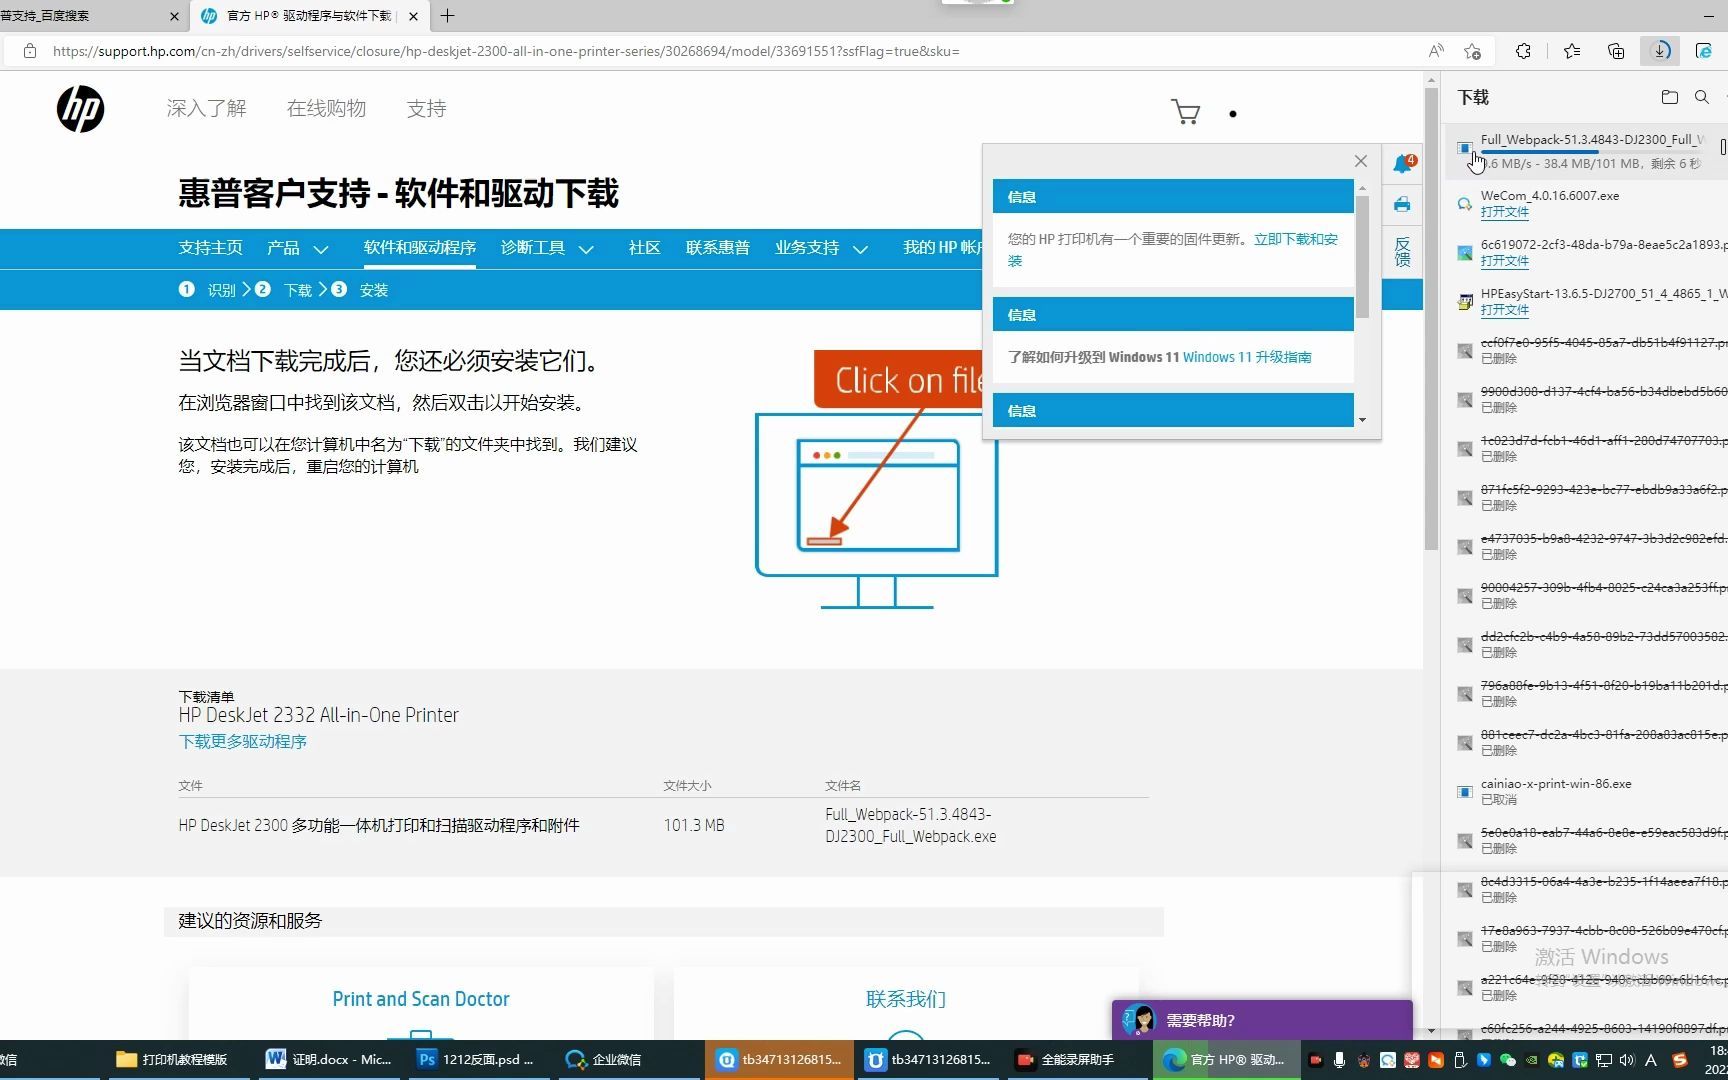Open downloads folder icon in 下载 panel
1728x1080 pixels.
(x=1669, y=97)
